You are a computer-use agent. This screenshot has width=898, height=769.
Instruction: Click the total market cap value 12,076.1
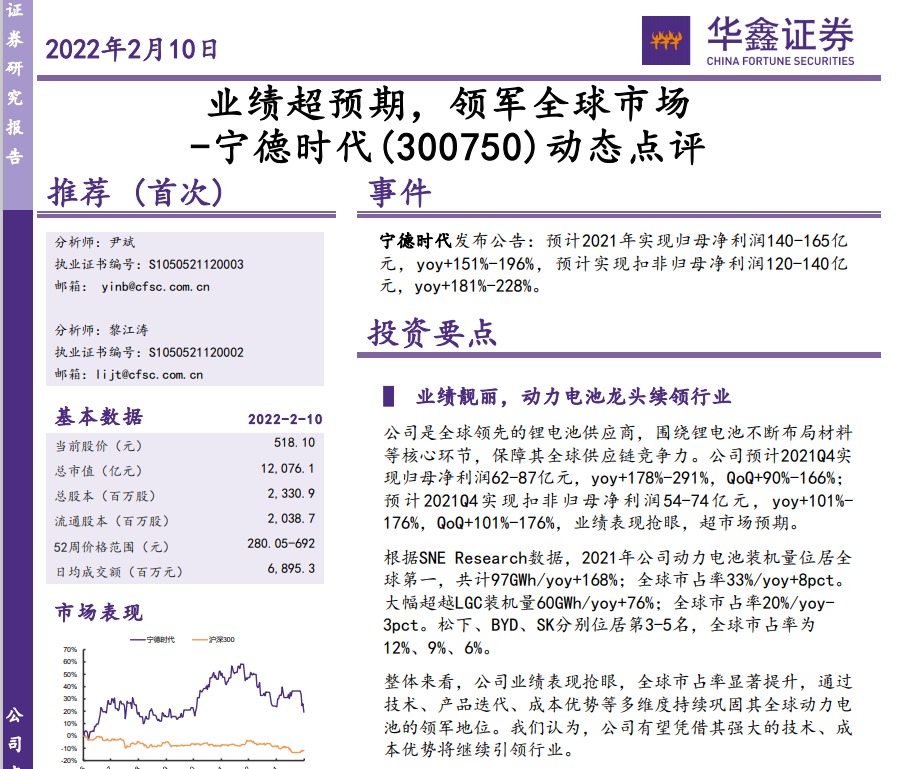pos(287,468)
